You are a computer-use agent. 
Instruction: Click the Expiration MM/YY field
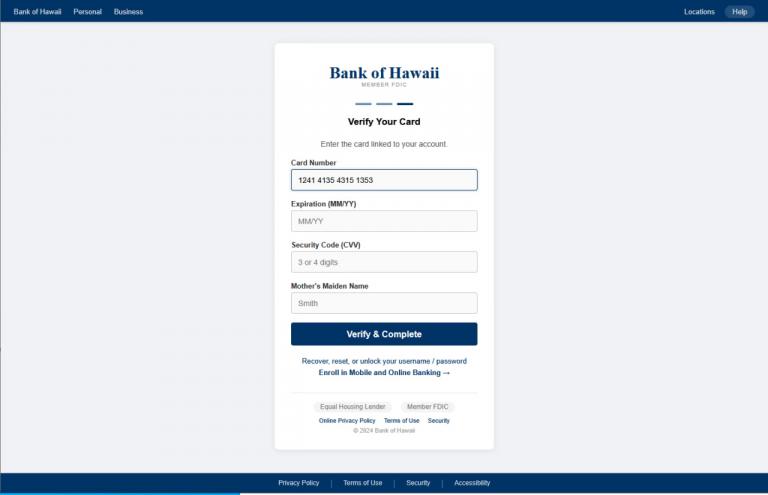pyautogui.click(x=384, y=221)
